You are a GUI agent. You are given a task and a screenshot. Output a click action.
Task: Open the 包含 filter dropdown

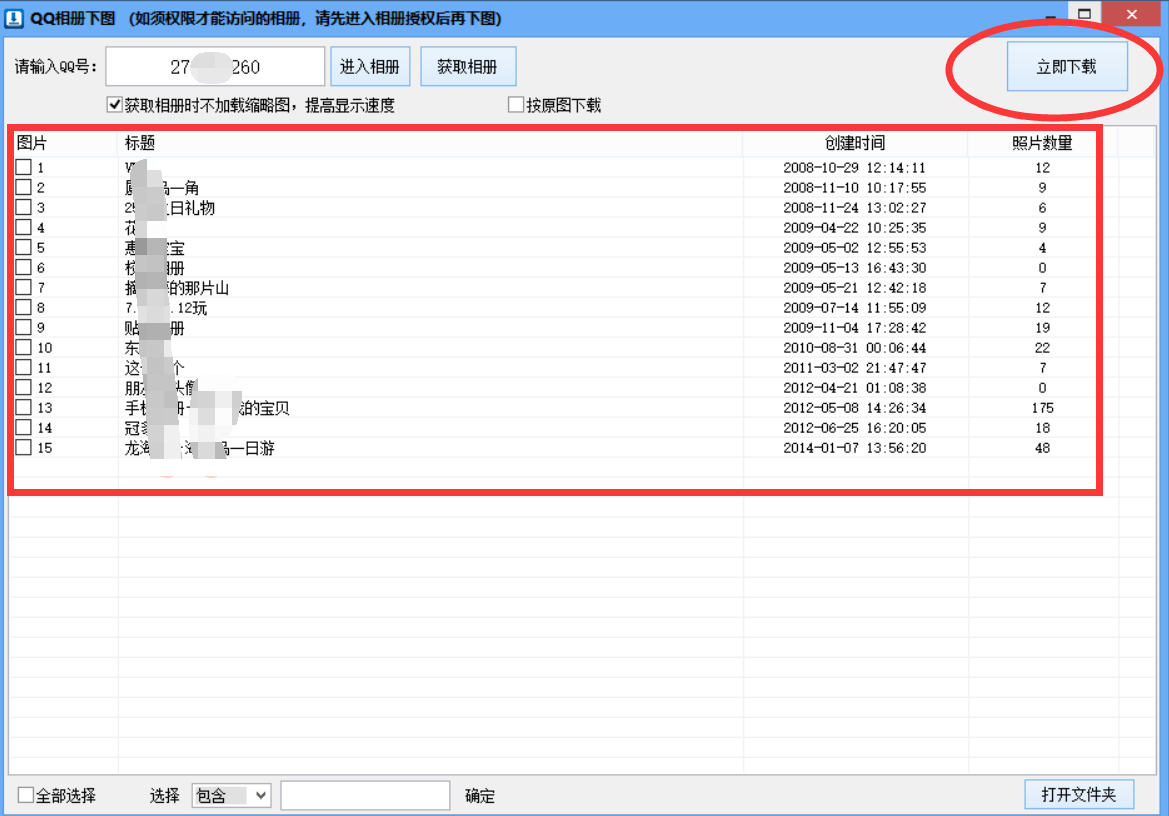[x=231, y=796]
